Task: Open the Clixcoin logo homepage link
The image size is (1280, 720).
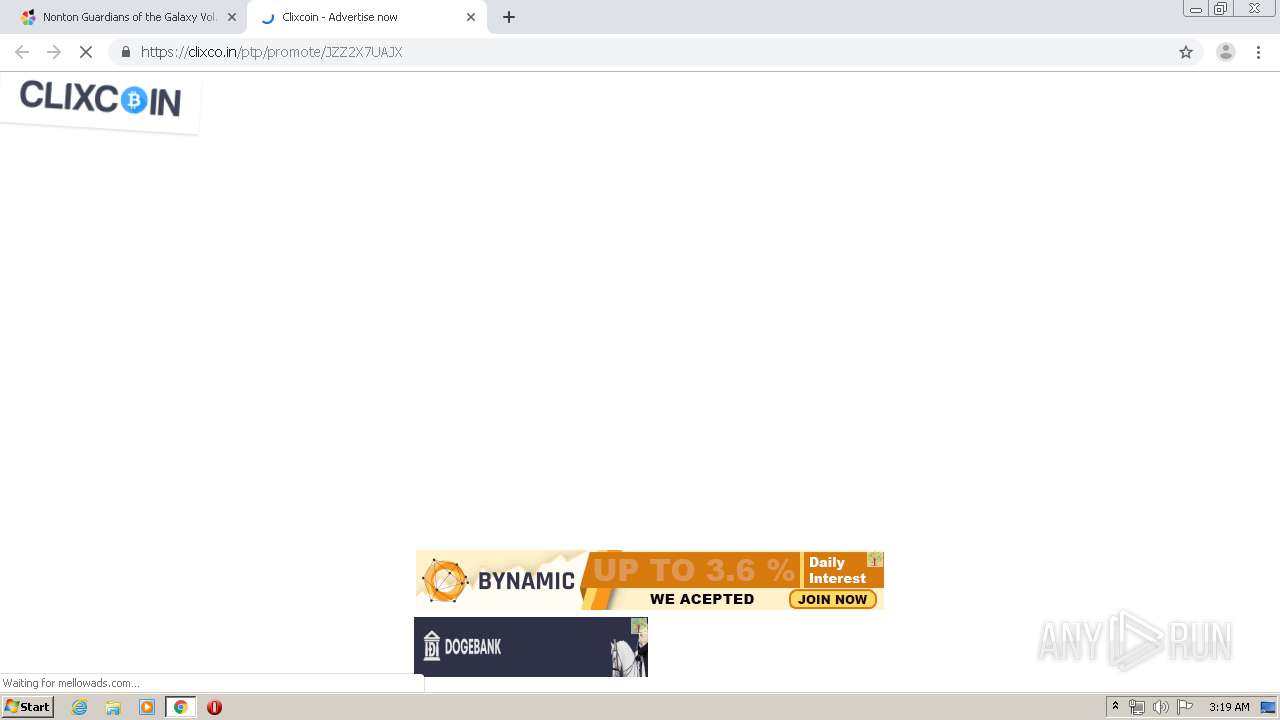Action: click(x=100, y=99)
